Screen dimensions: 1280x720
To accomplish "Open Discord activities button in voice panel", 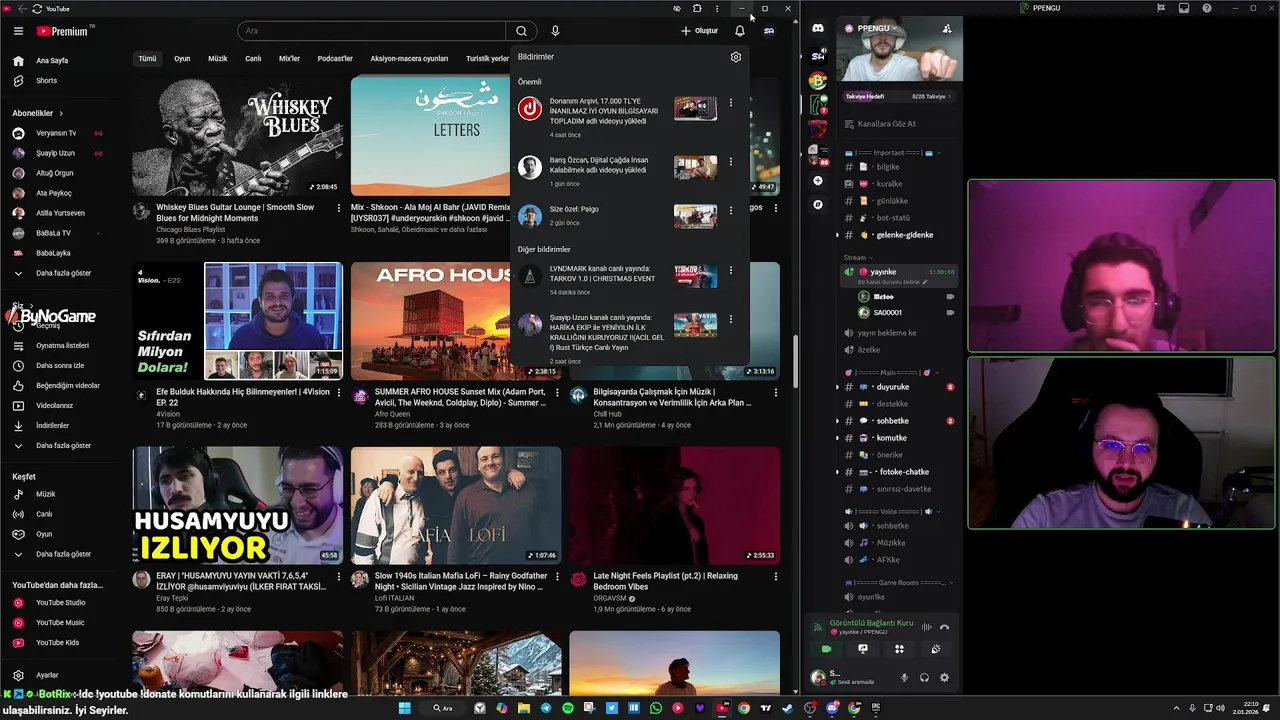I will [899, 649].
